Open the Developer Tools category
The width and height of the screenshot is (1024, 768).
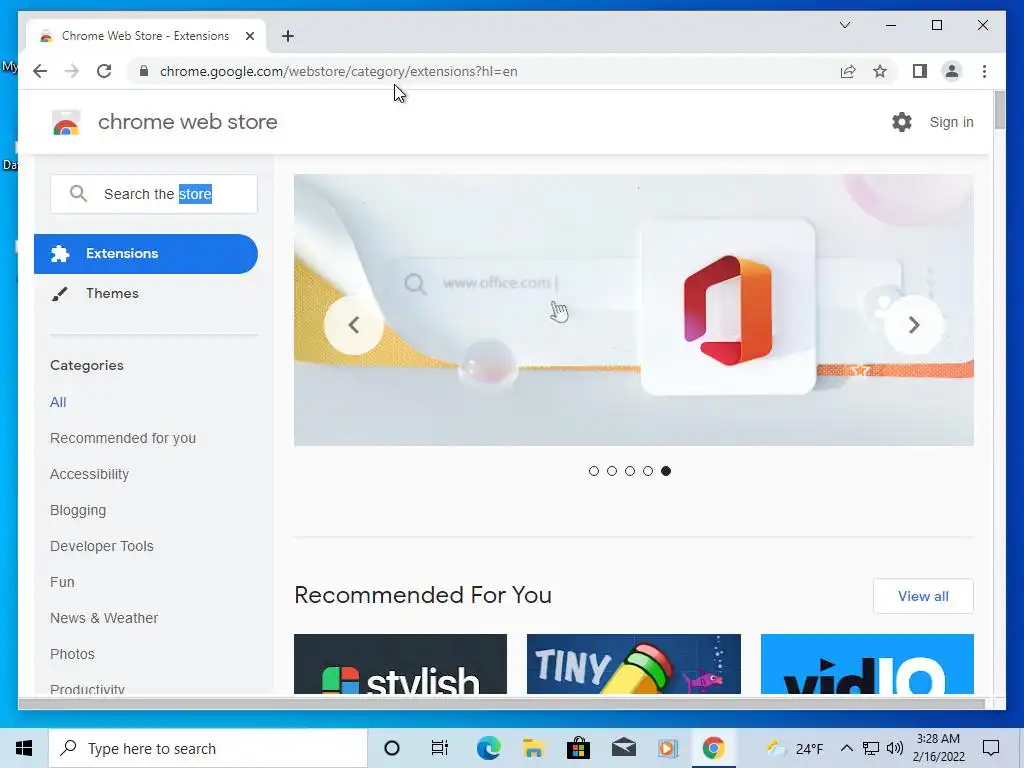(x=102, y=546)
